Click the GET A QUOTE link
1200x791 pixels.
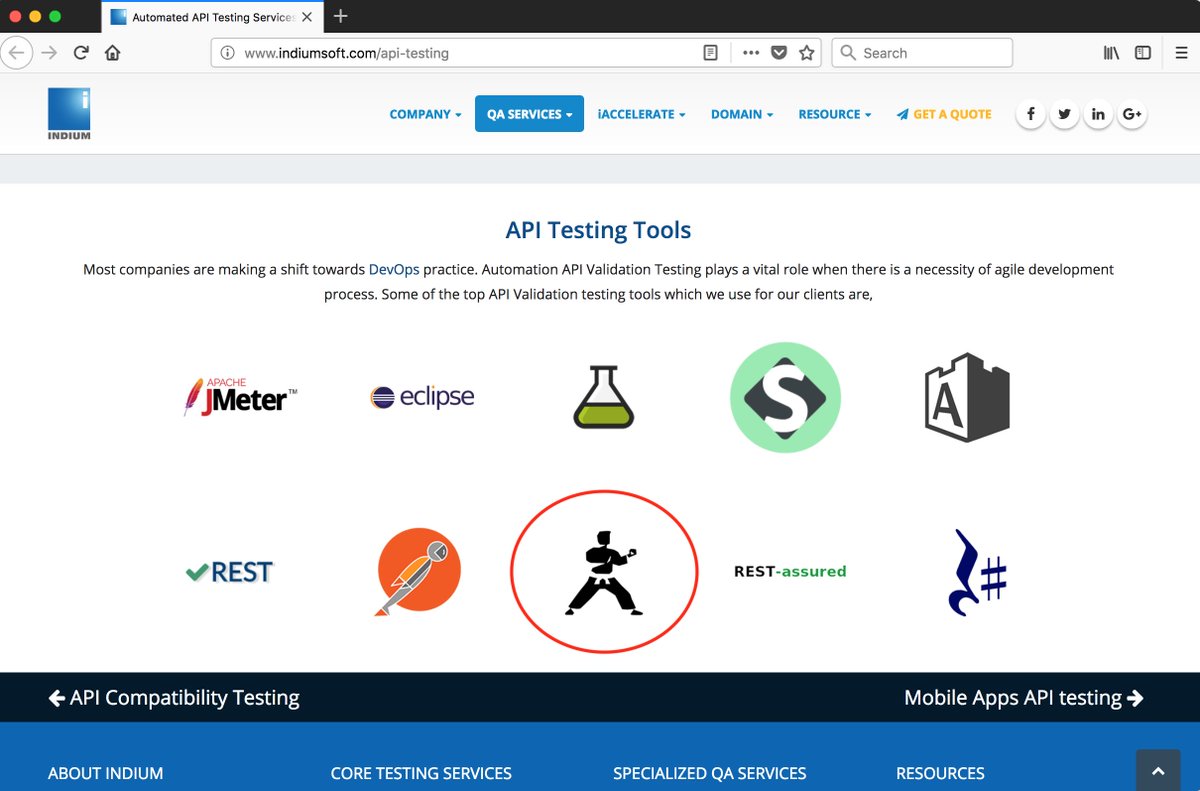[944, 114]
